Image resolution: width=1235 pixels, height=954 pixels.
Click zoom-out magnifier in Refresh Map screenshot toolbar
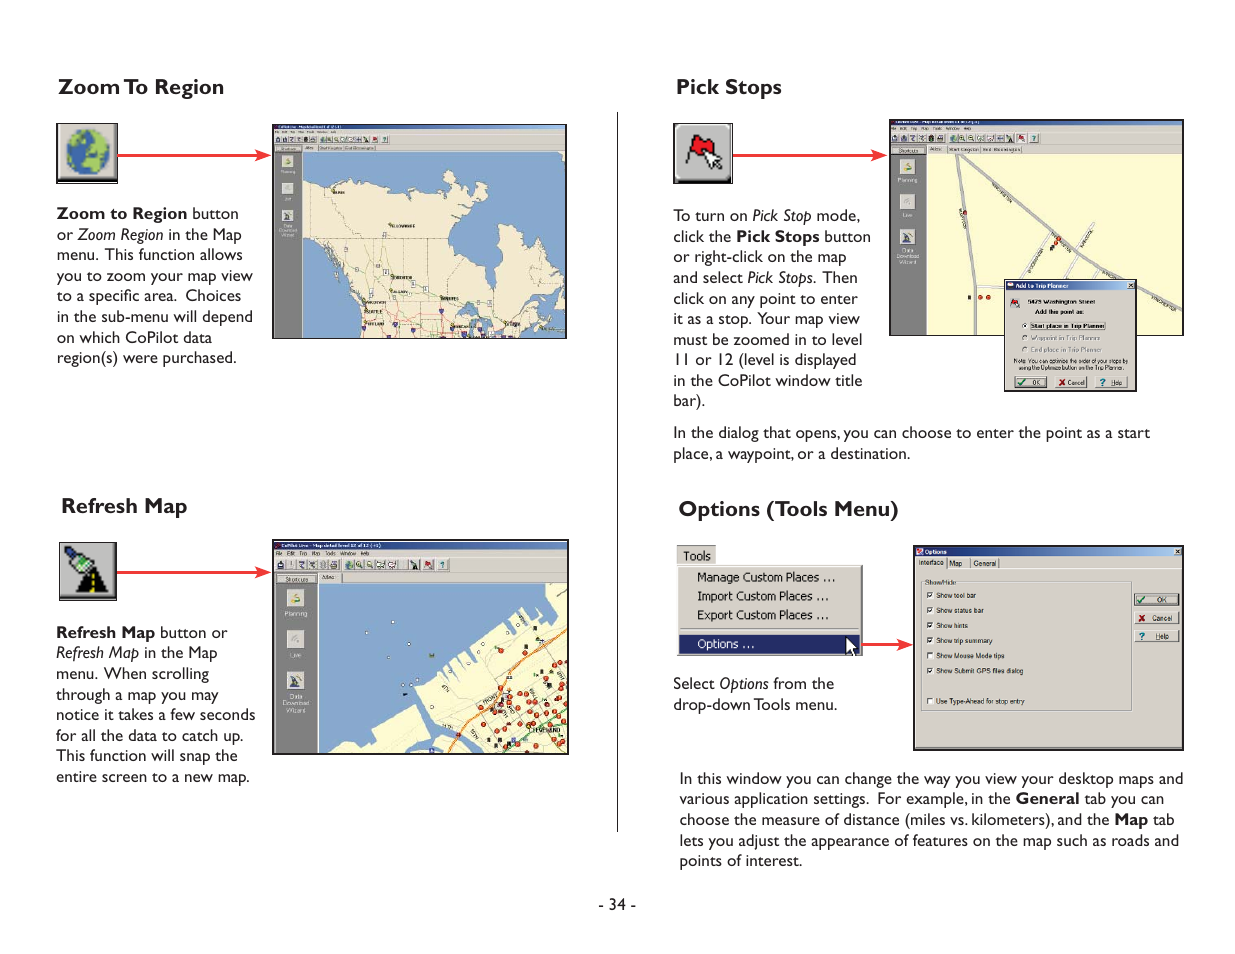[x=370, y=565]
